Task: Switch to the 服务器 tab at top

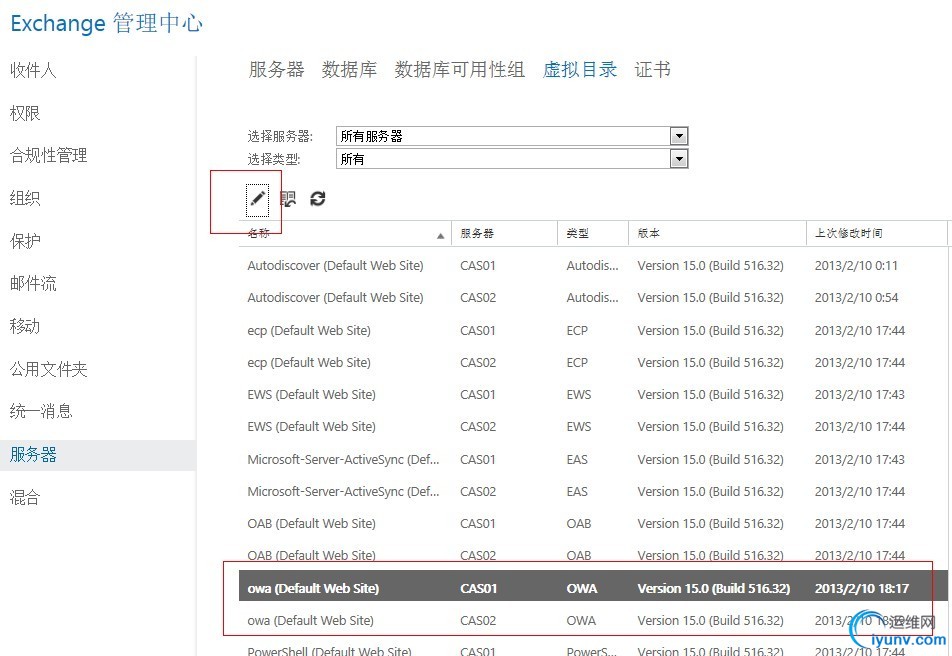Action: point(276,69)
